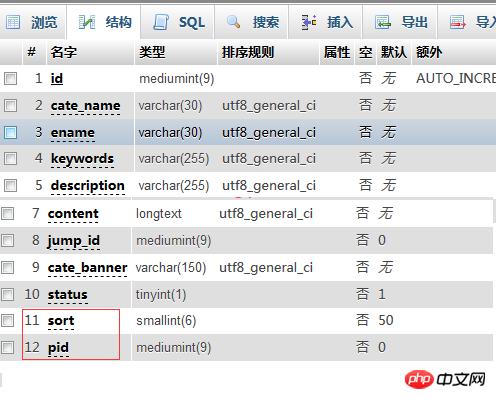Click default value 50 in sort row
Viewport: 496px width, 399px height.
(386, 320)
